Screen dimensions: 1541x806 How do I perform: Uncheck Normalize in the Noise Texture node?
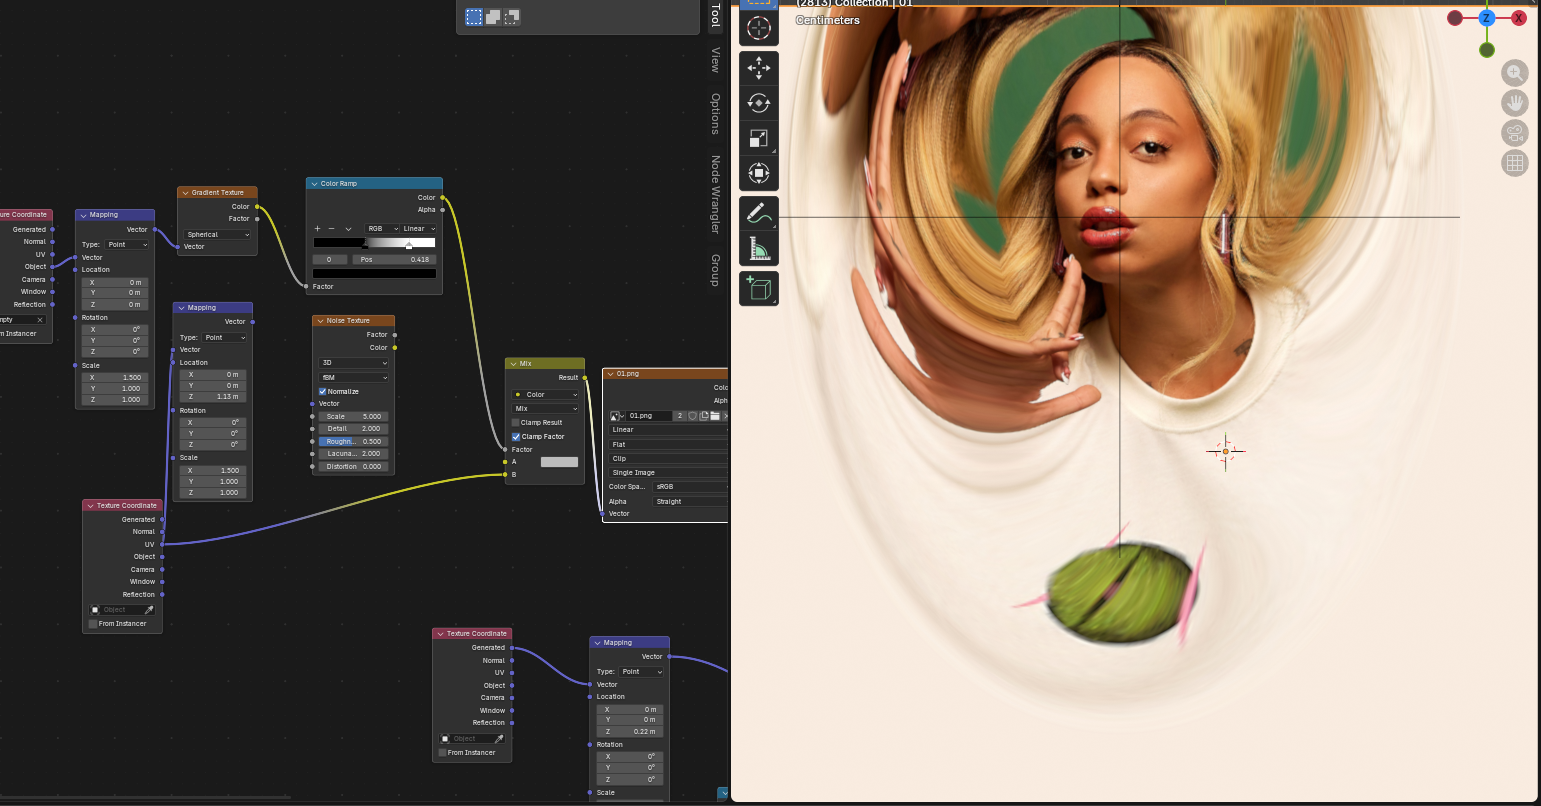pos(323,391)
